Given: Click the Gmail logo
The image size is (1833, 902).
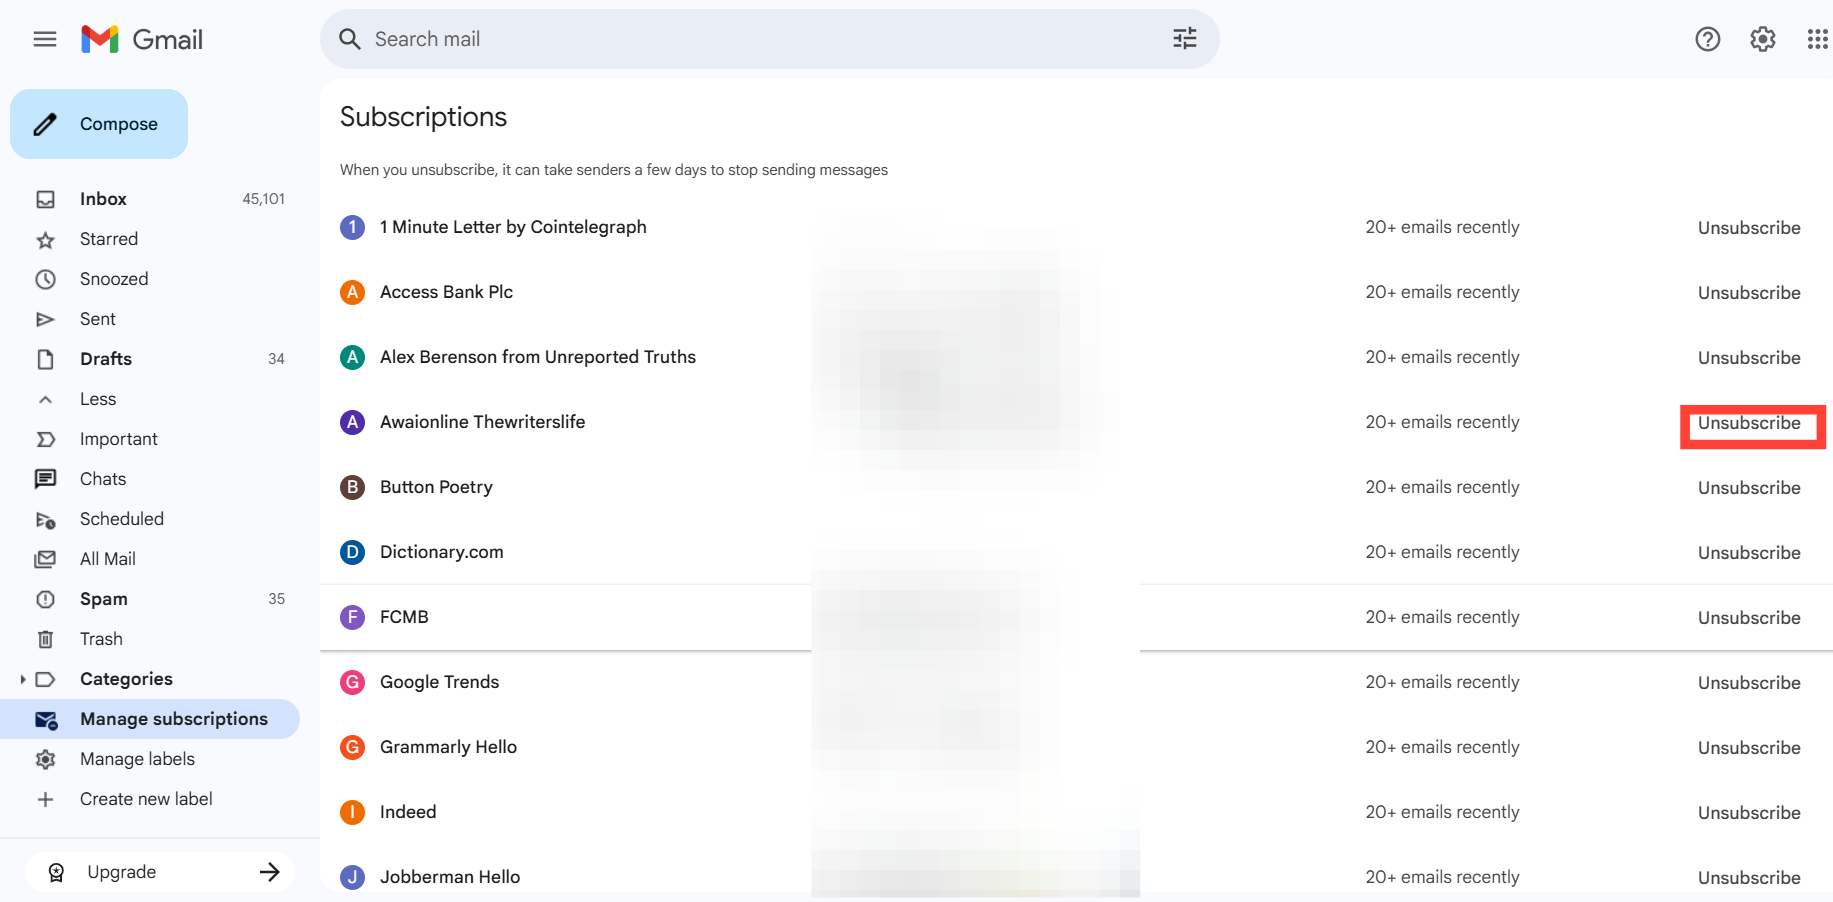Looking at the screenshot, I should [x=142, y=39].
